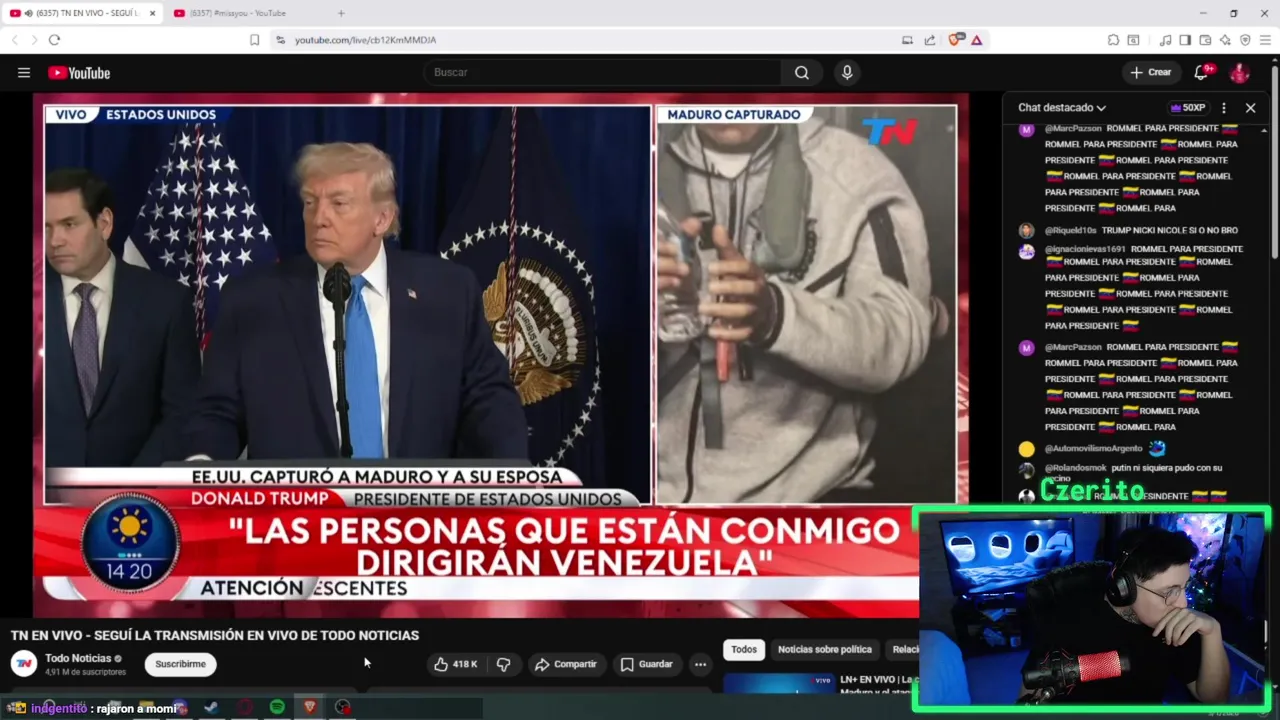1280x720 pixels.
Task: Reload the page in browser
Action: click(x=54, y=40)
